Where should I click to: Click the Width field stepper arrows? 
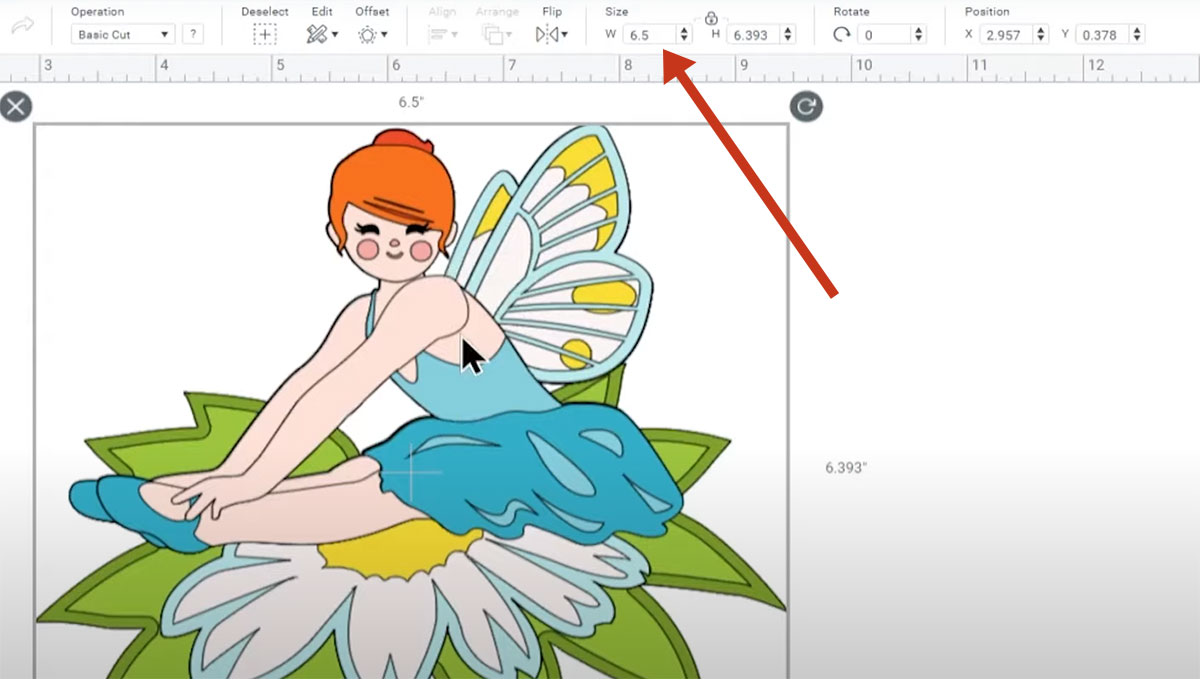[x=684, y=35]
